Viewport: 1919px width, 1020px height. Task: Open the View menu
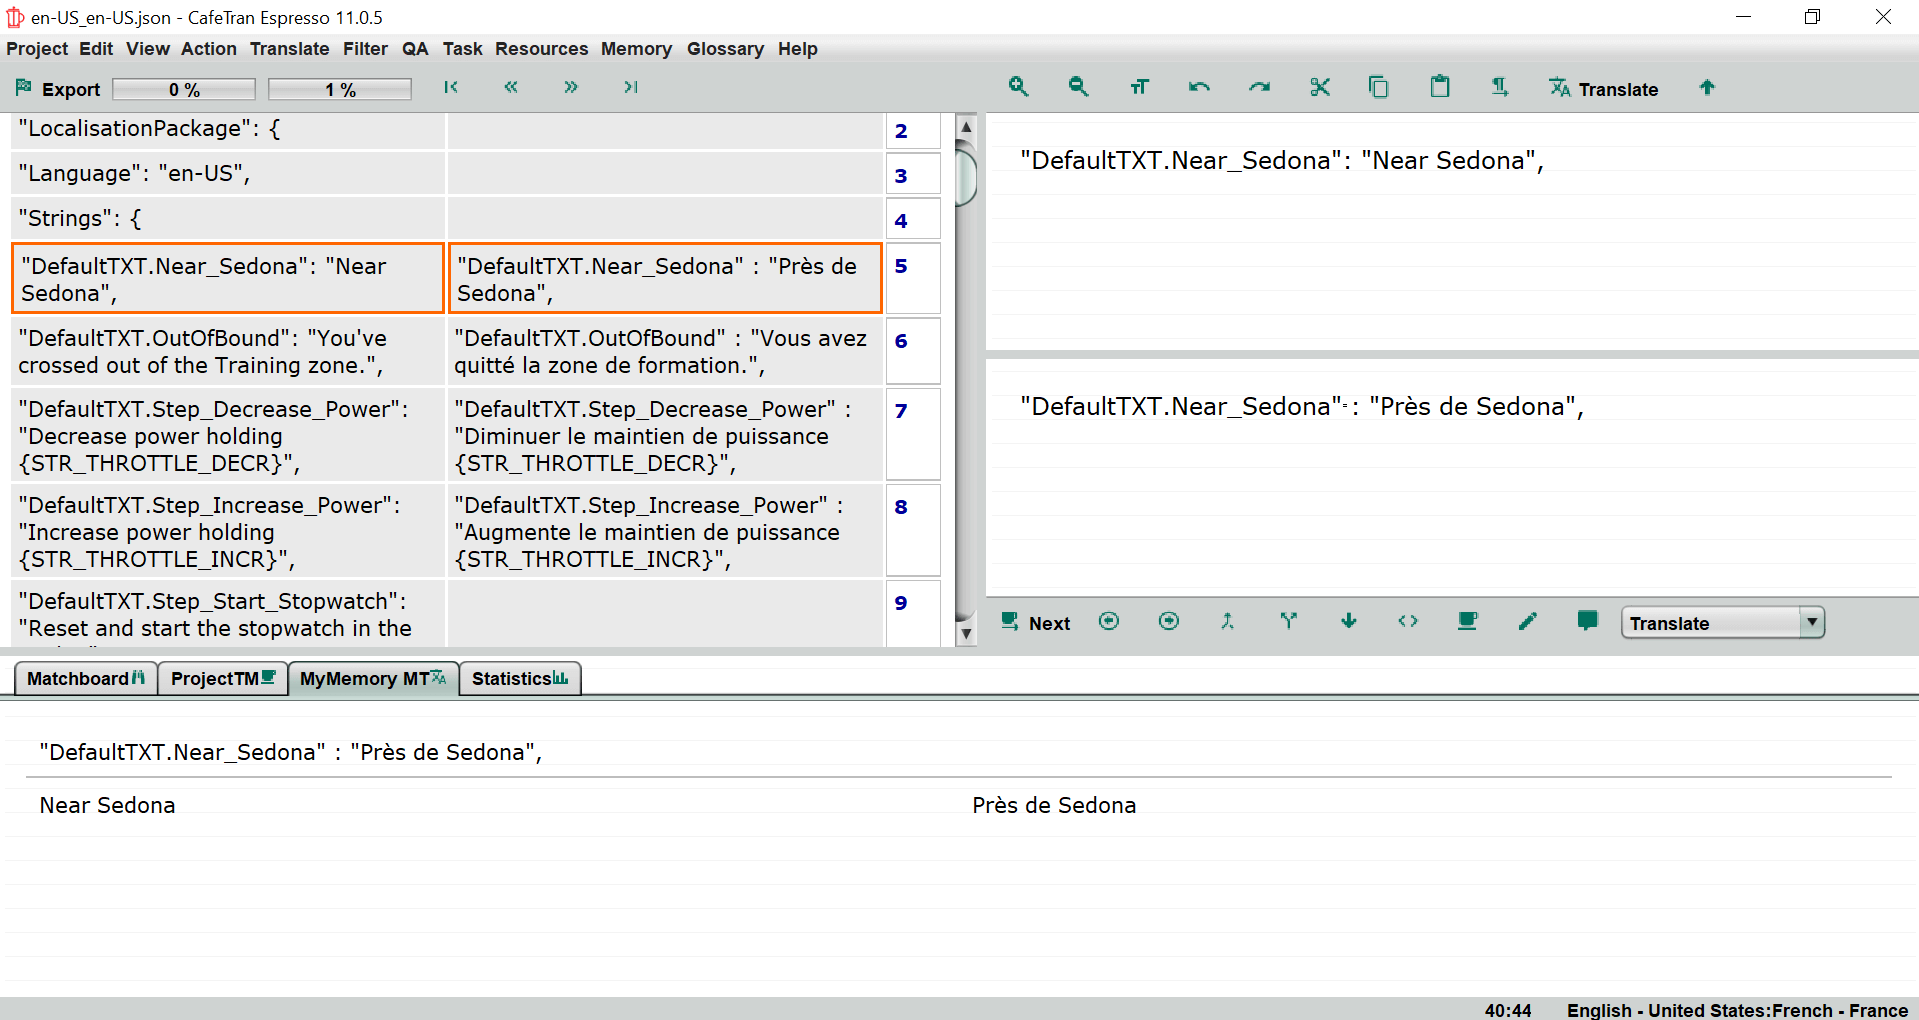pos(148,49)
